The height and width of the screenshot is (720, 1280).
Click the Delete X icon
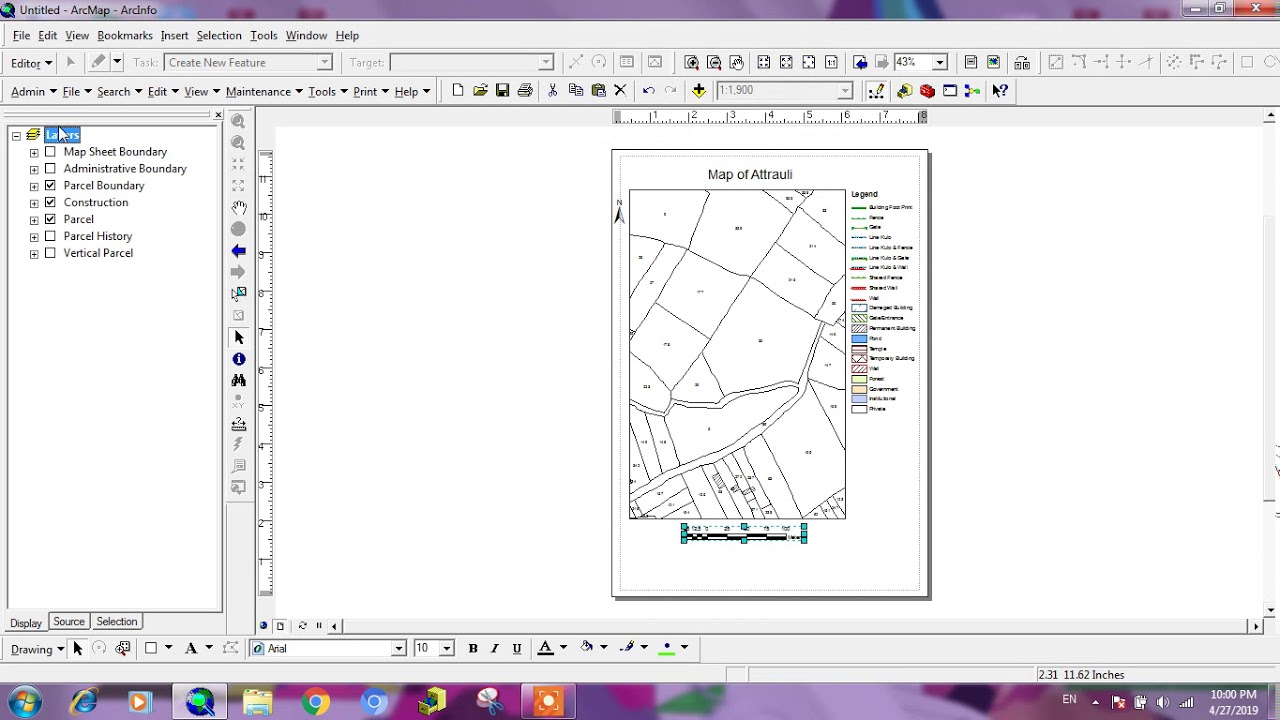click(620, 90)
